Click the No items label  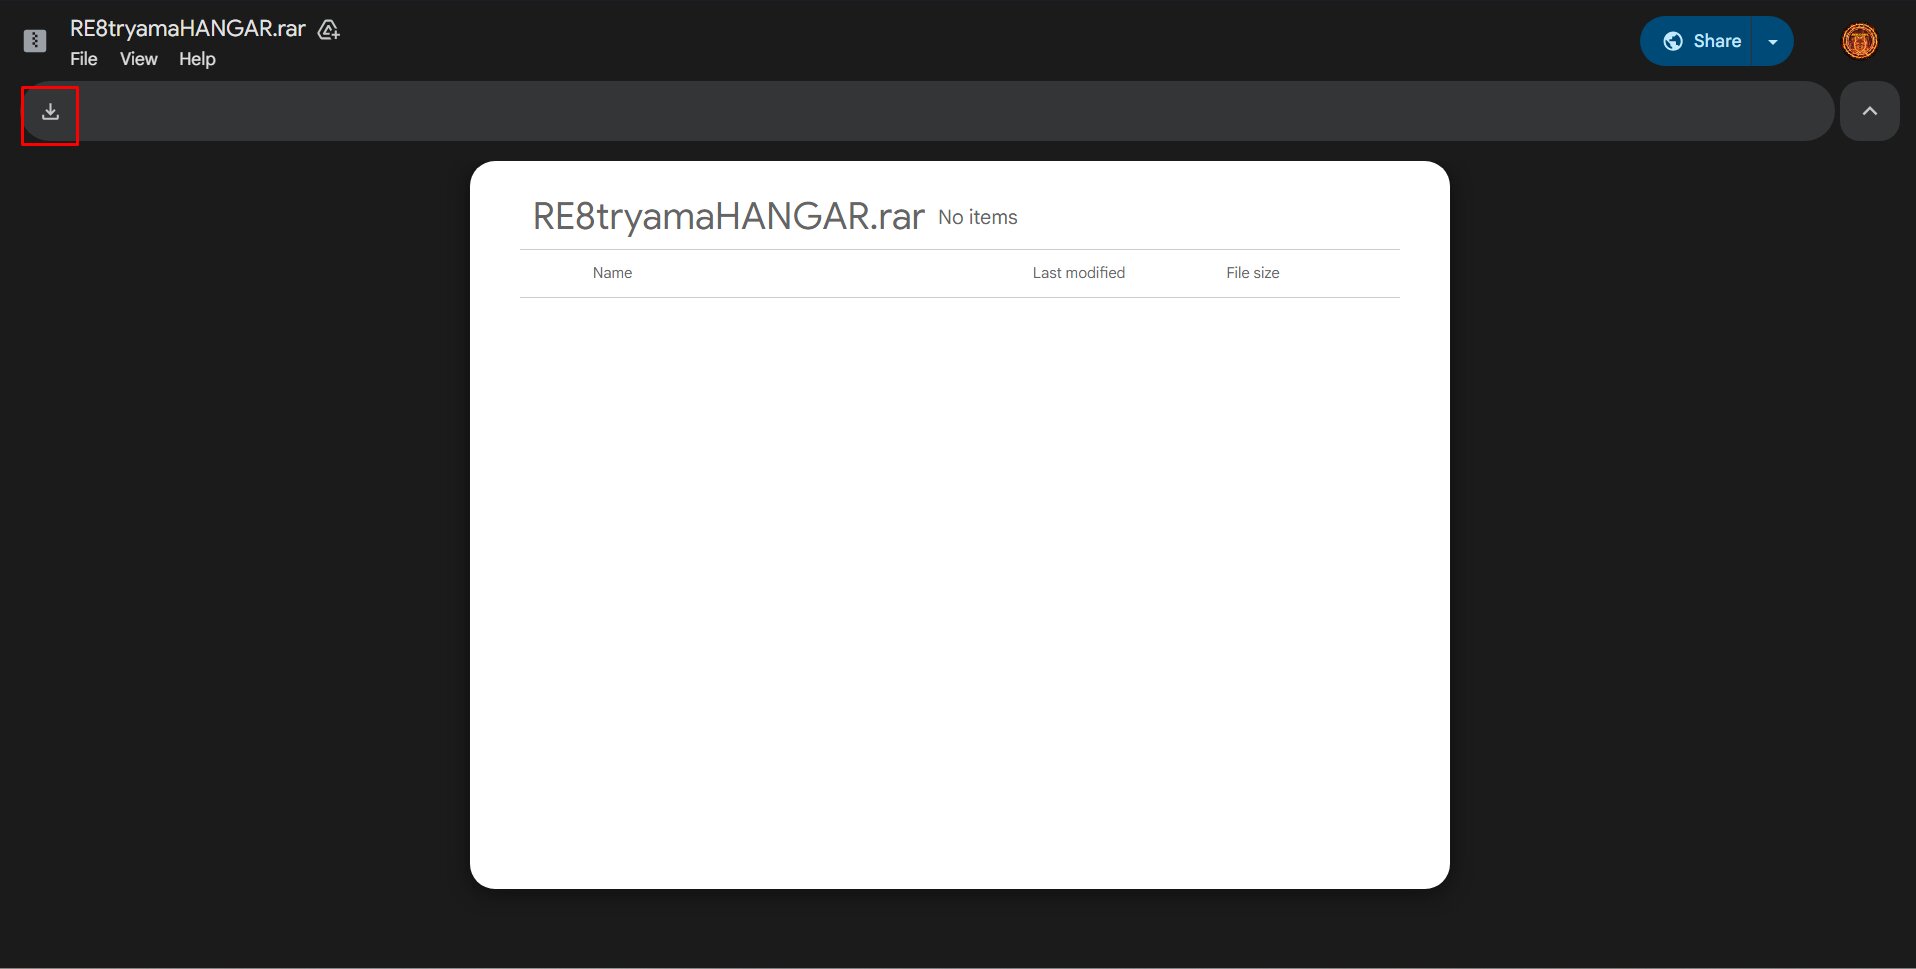(x=977, y=217)
